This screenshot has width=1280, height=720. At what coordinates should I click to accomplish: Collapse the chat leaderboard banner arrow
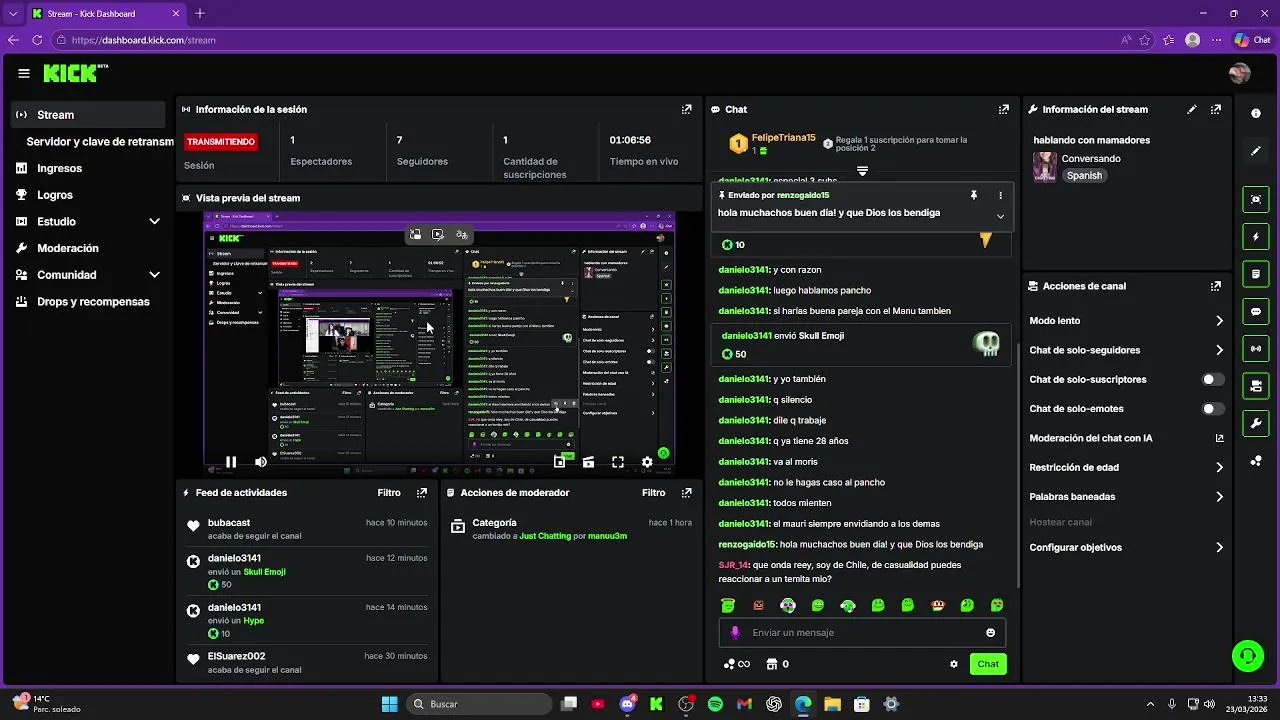pos(862,171)
